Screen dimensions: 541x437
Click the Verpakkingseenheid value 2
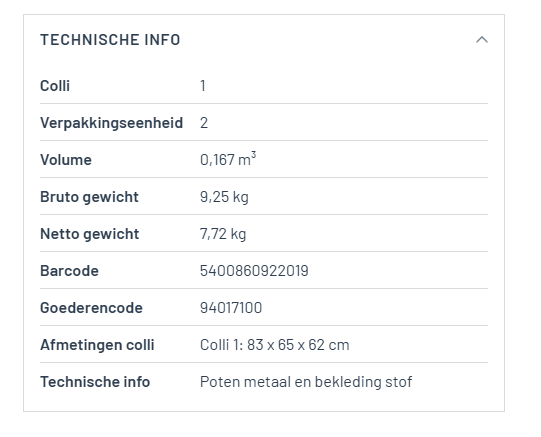(204, 123)
